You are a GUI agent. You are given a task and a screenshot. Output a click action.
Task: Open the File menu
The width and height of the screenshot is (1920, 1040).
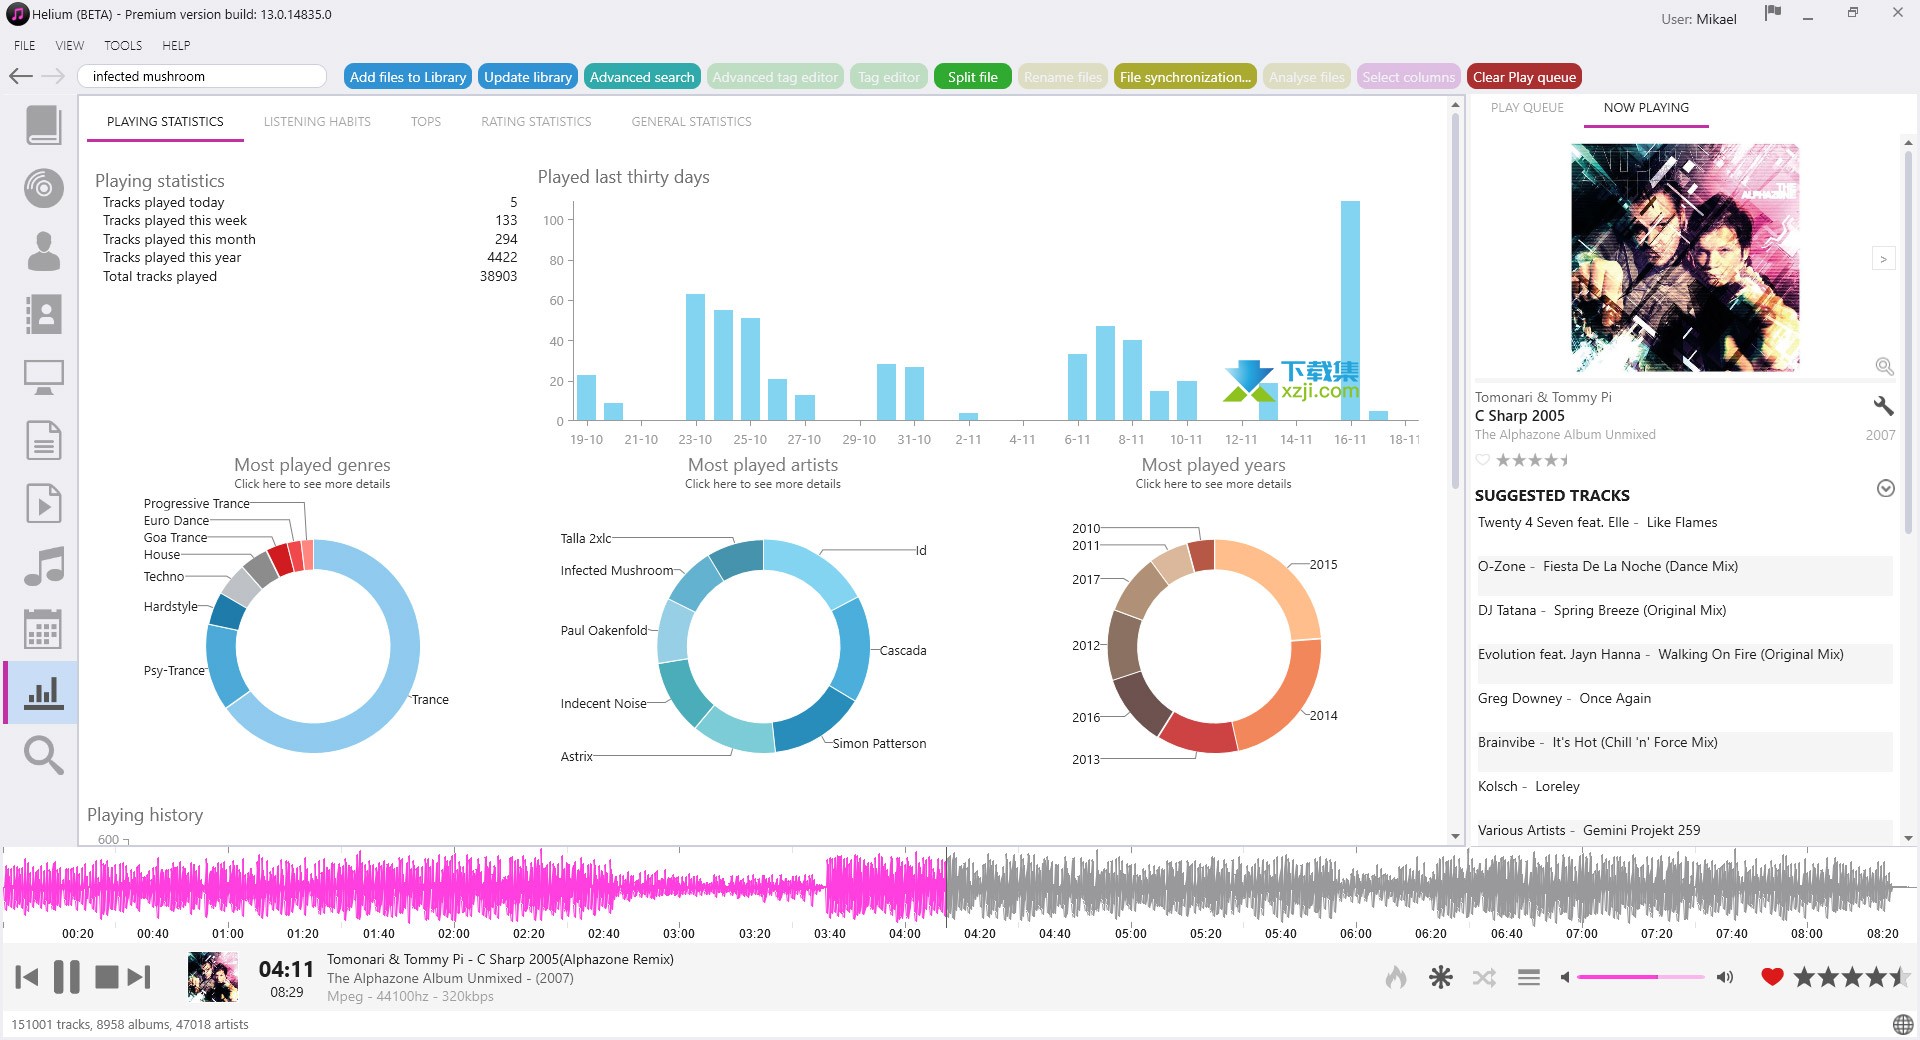pos(25,45)
